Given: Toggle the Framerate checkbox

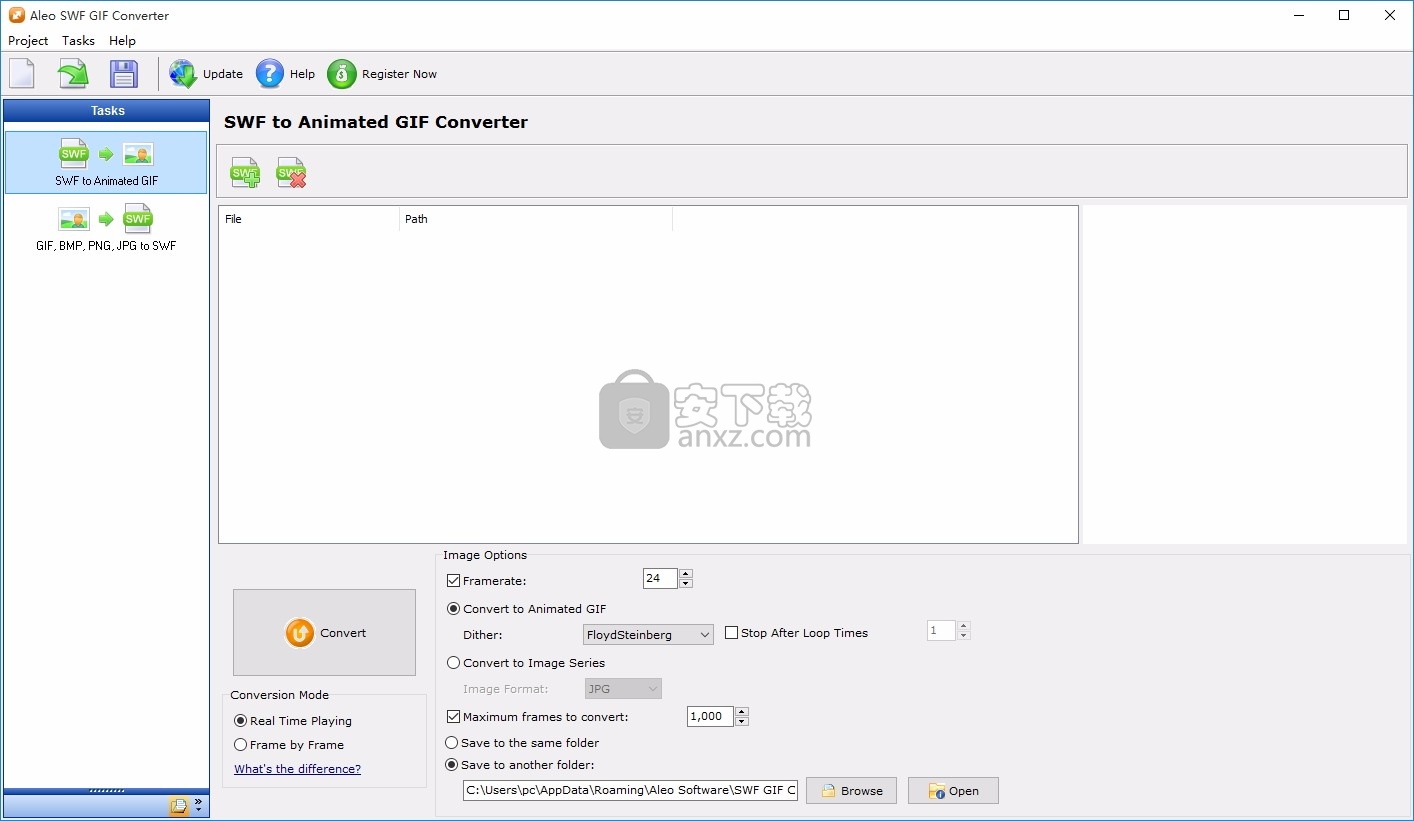Looking at the screenshot, I should [454, 581].
